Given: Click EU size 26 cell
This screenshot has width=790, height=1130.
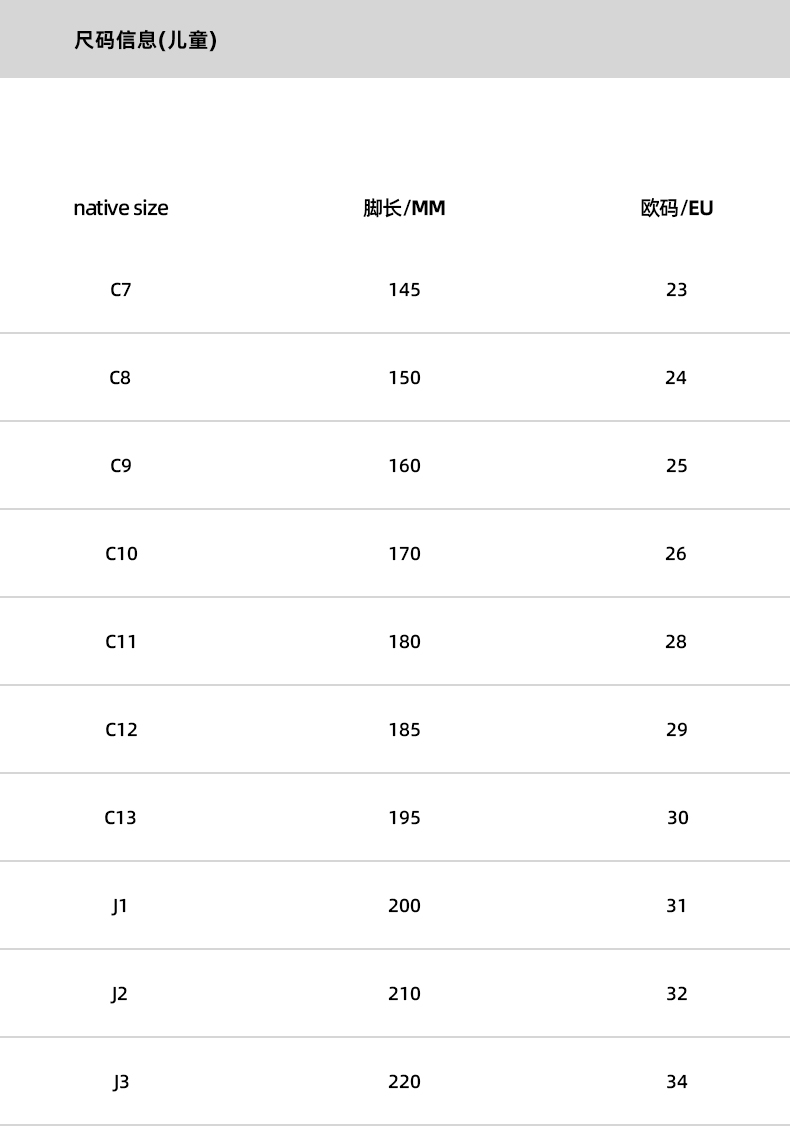Looking at the screenshot, I should [677, 554].
